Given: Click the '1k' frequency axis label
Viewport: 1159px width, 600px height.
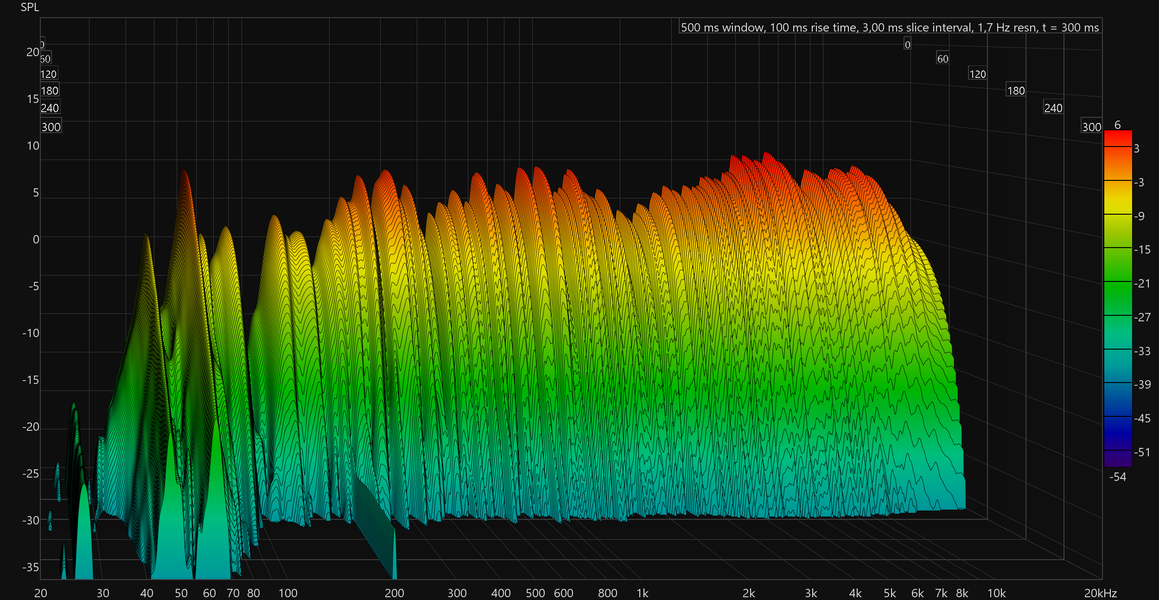Looking at the screenshot, I should pos(642,593).
